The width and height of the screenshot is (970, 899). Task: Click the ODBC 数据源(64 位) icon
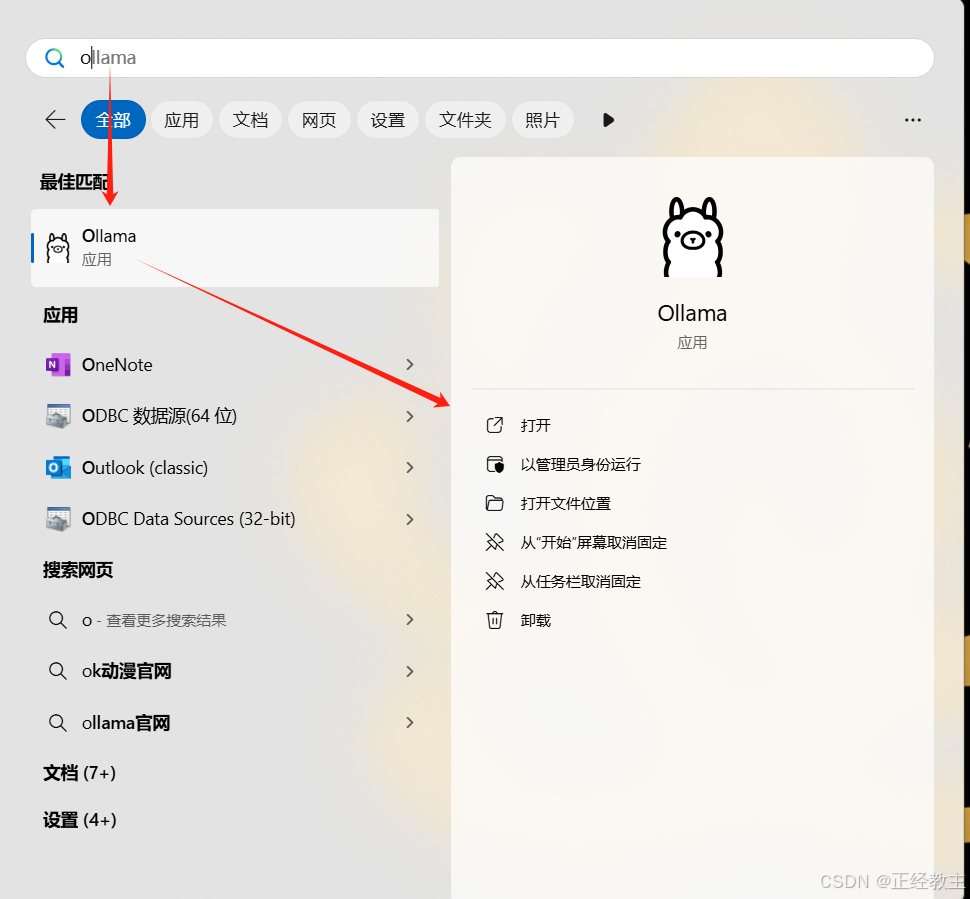(58, 416)
